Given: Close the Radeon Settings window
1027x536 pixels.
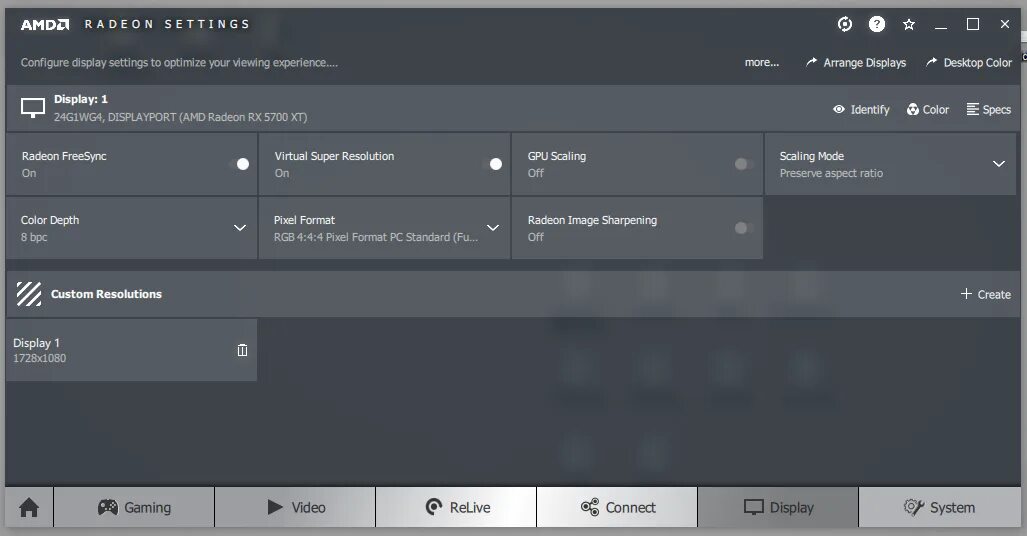Looking at the screenshot, I should 1005,24.
